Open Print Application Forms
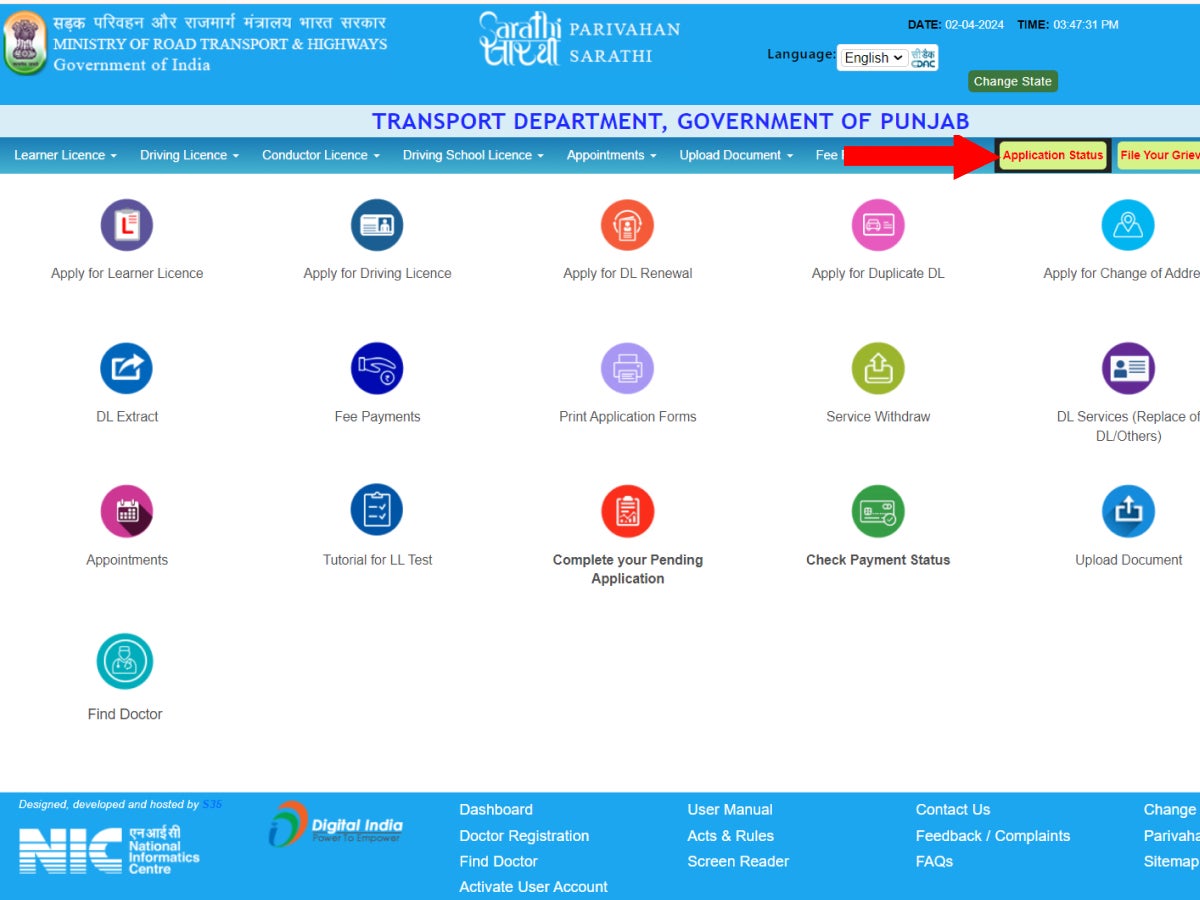Screen dimensions: 1200x900 point(627,368)
